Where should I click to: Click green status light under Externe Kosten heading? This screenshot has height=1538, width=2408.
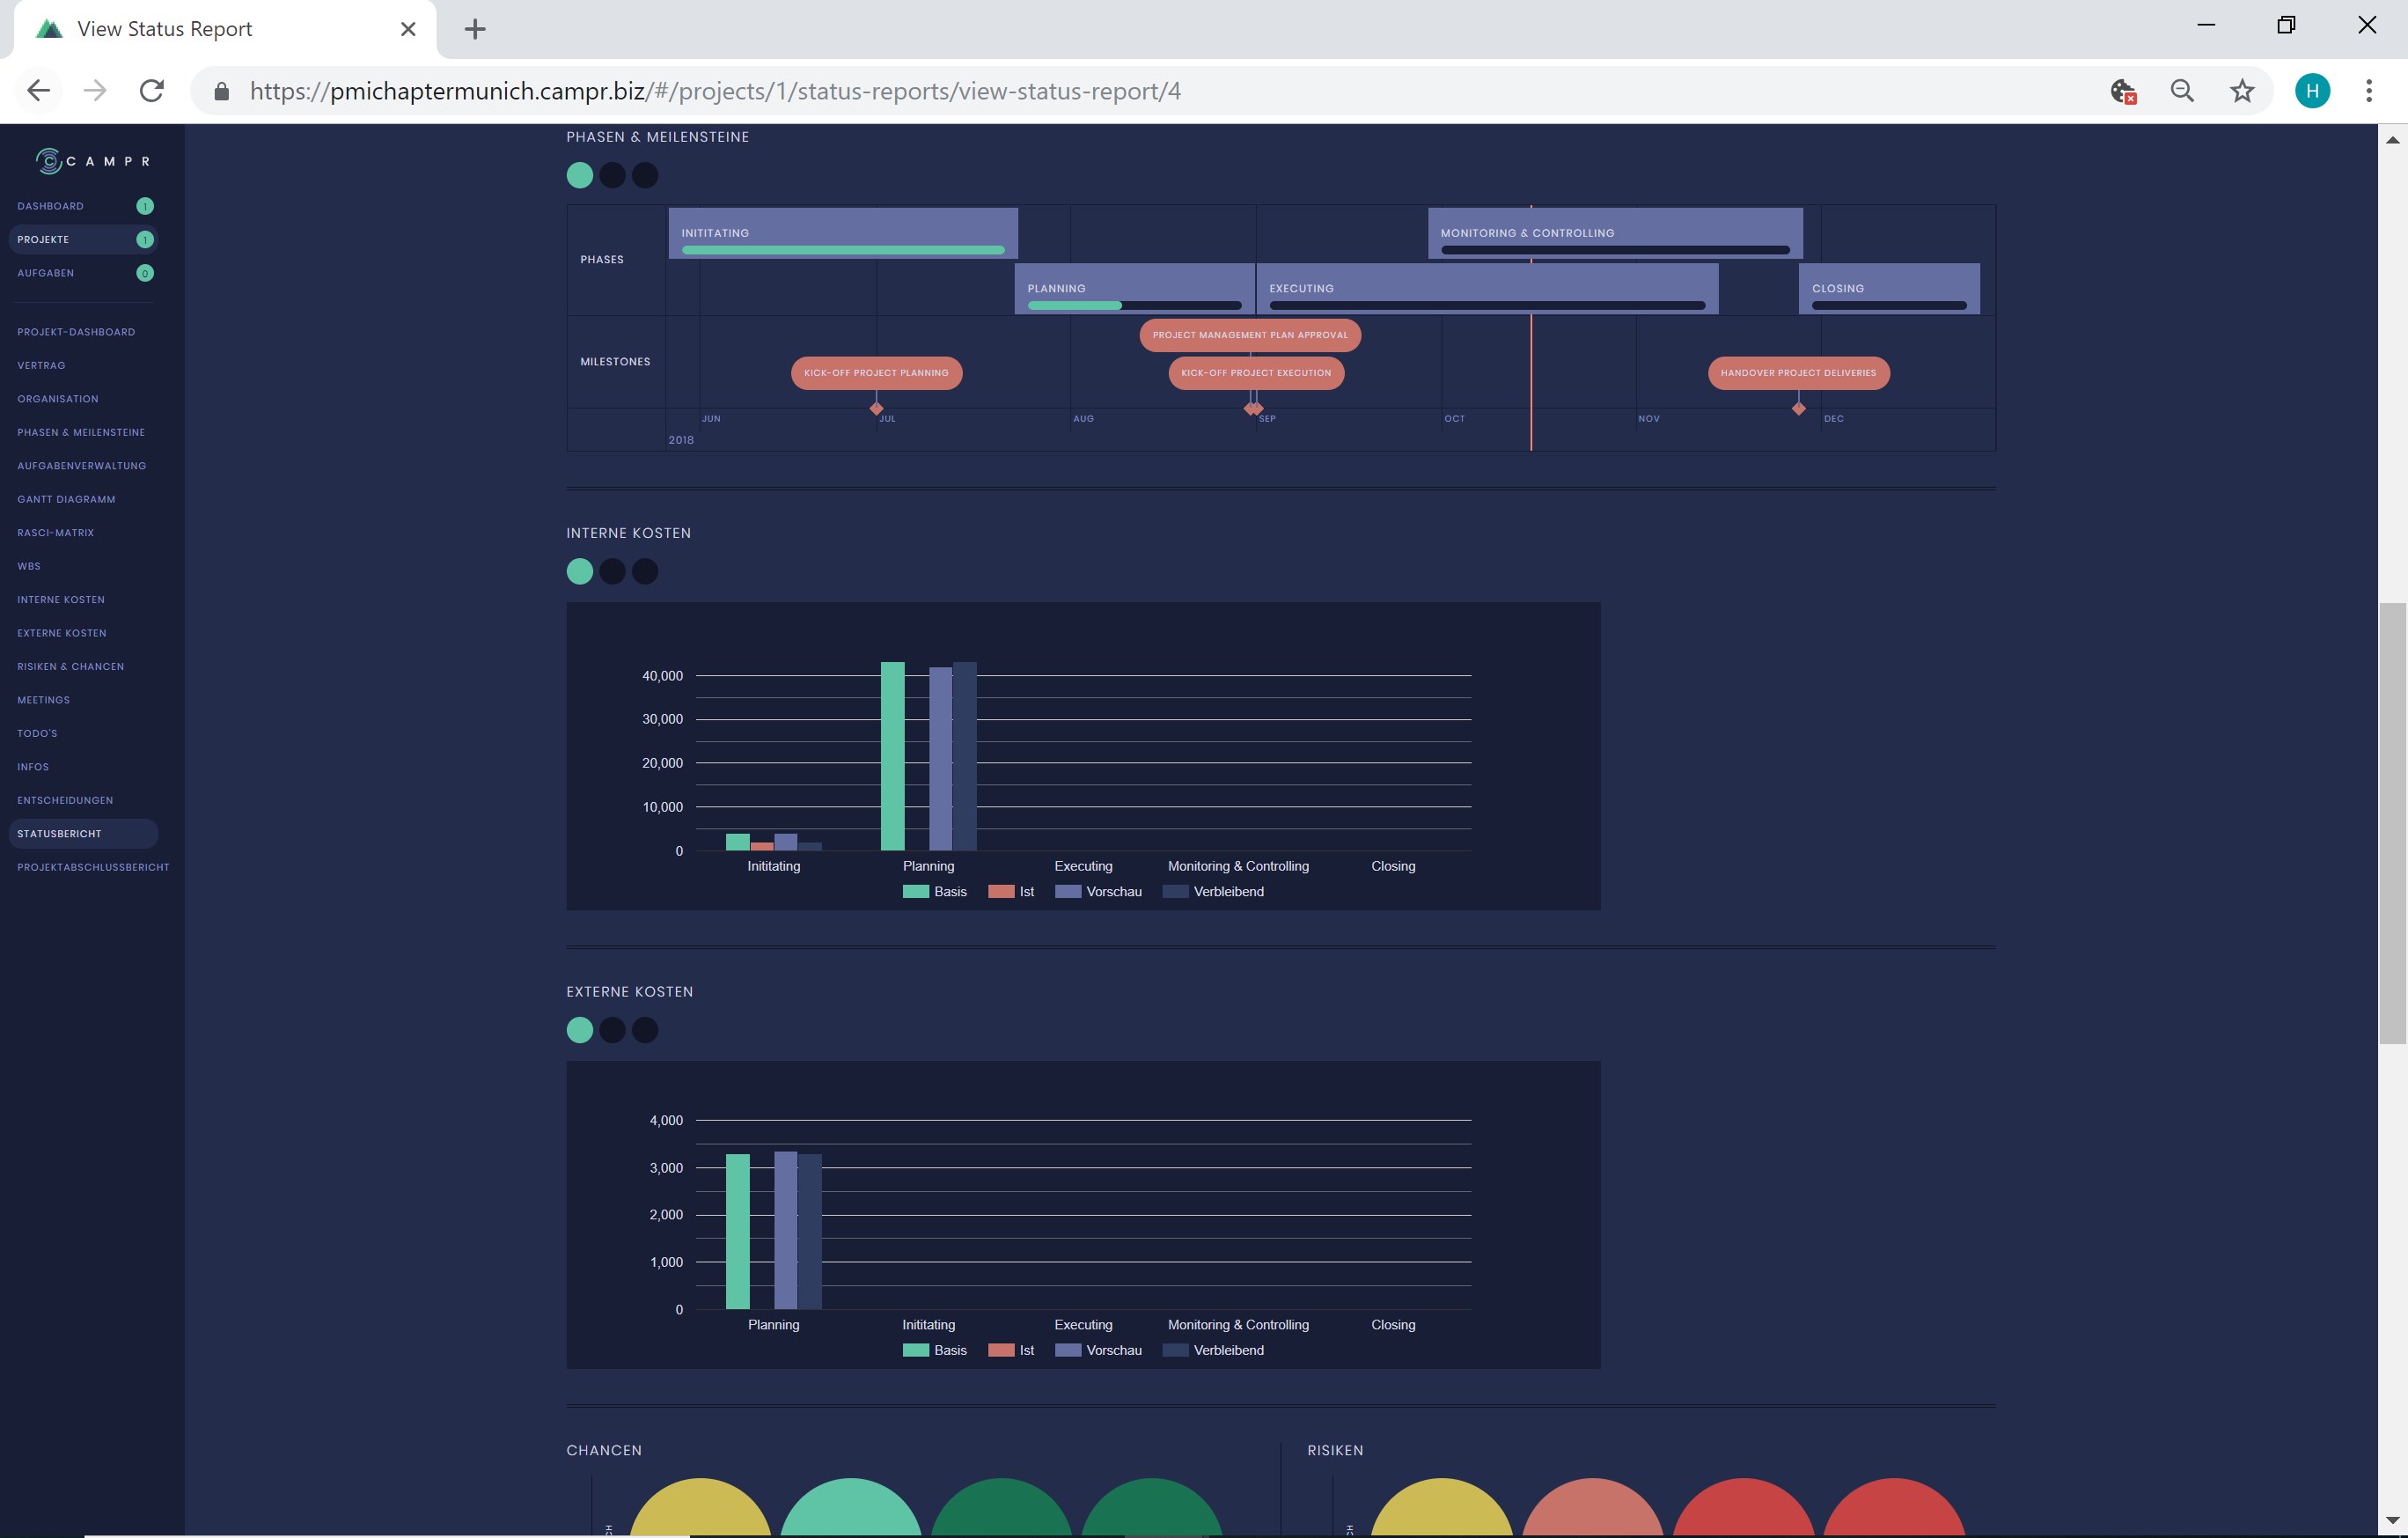coord(580,1031)
